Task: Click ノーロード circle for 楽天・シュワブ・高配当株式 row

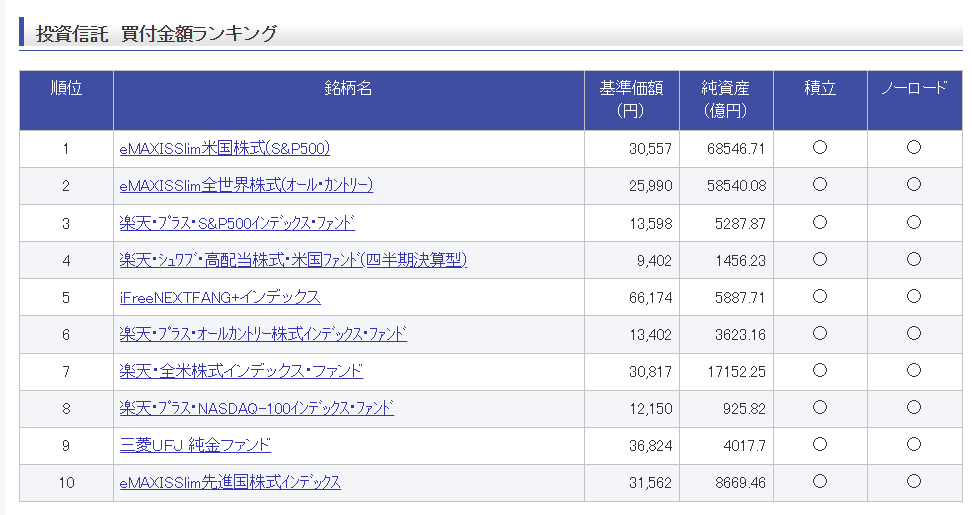Action: [x=914, y=260]
